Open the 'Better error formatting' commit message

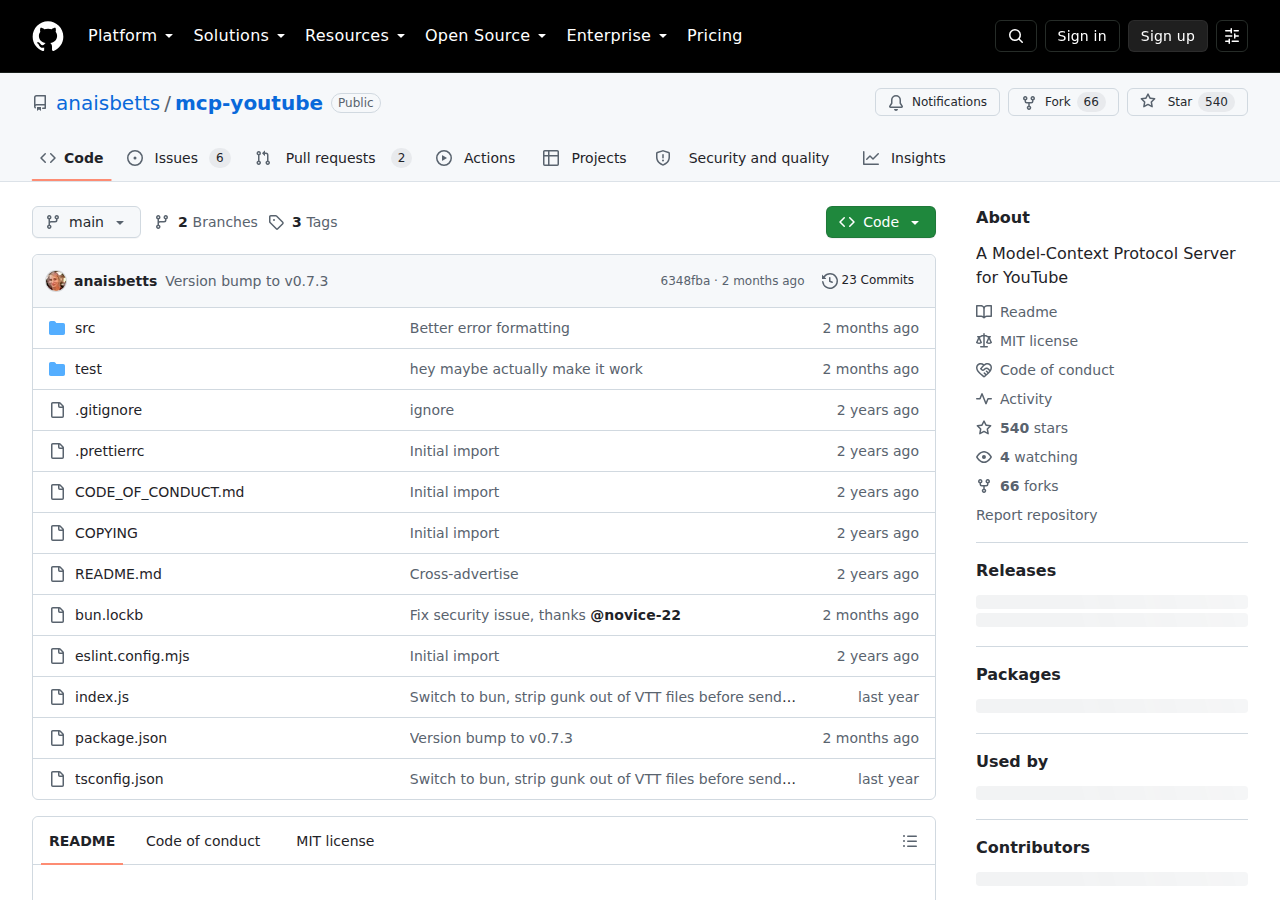click(x=490, y=328)
